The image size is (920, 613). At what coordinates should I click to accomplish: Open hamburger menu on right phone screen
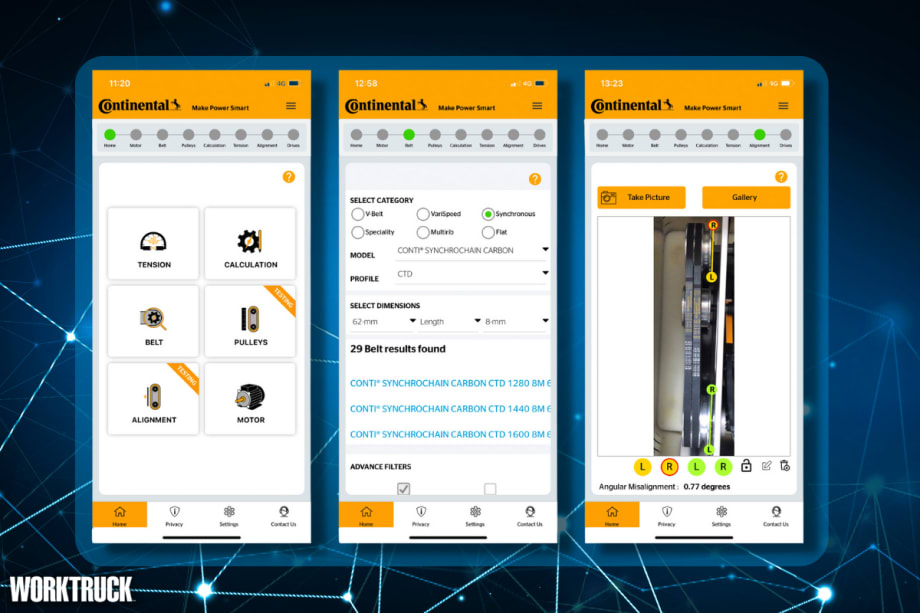[783, 106]
